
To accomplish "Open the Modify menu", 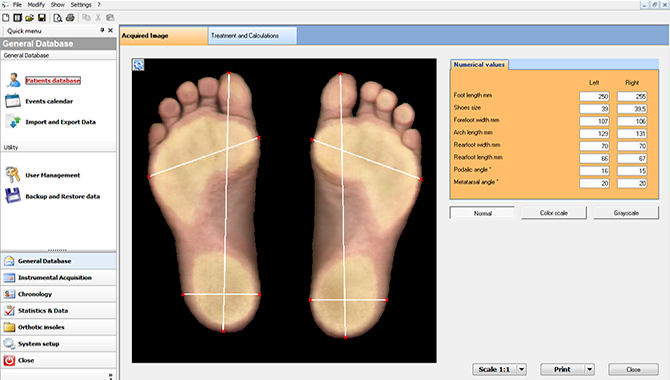I will point(36,5).
